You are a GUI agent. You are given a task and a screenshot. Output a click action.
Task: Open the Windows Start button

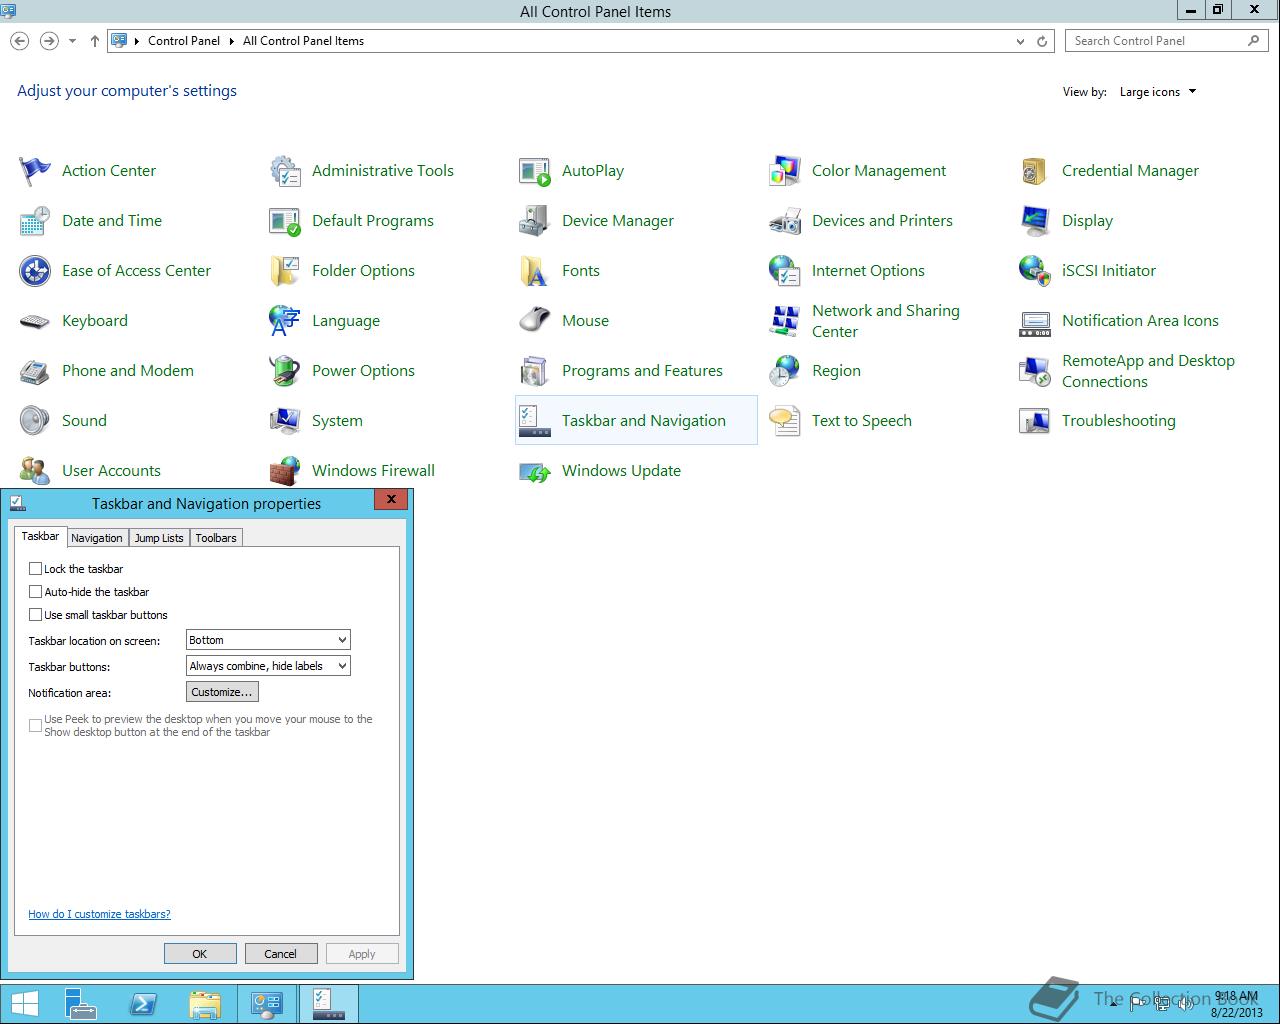[x=25, y=1004]
